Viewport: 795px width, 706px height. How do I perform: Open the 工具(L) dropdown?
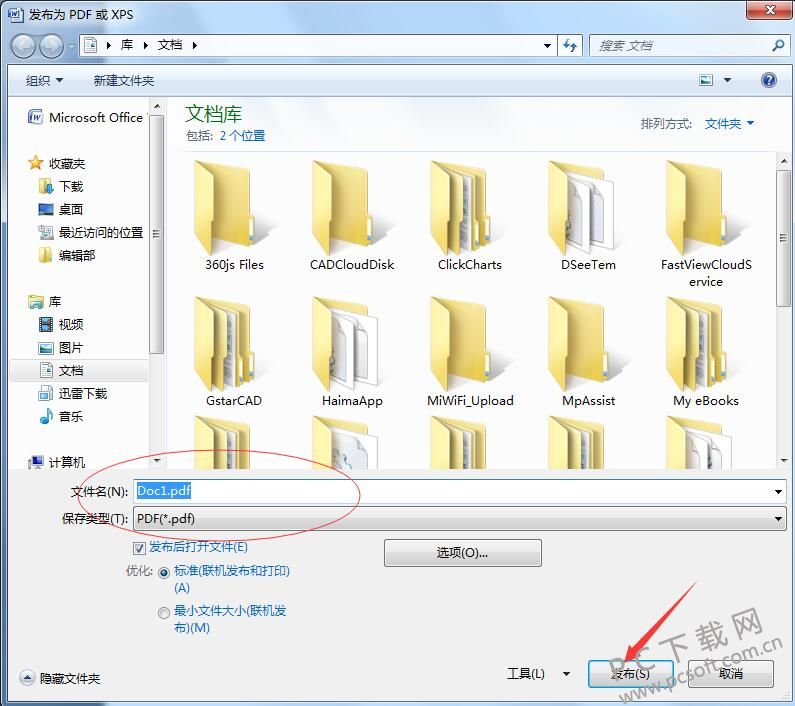click(538, 674)
